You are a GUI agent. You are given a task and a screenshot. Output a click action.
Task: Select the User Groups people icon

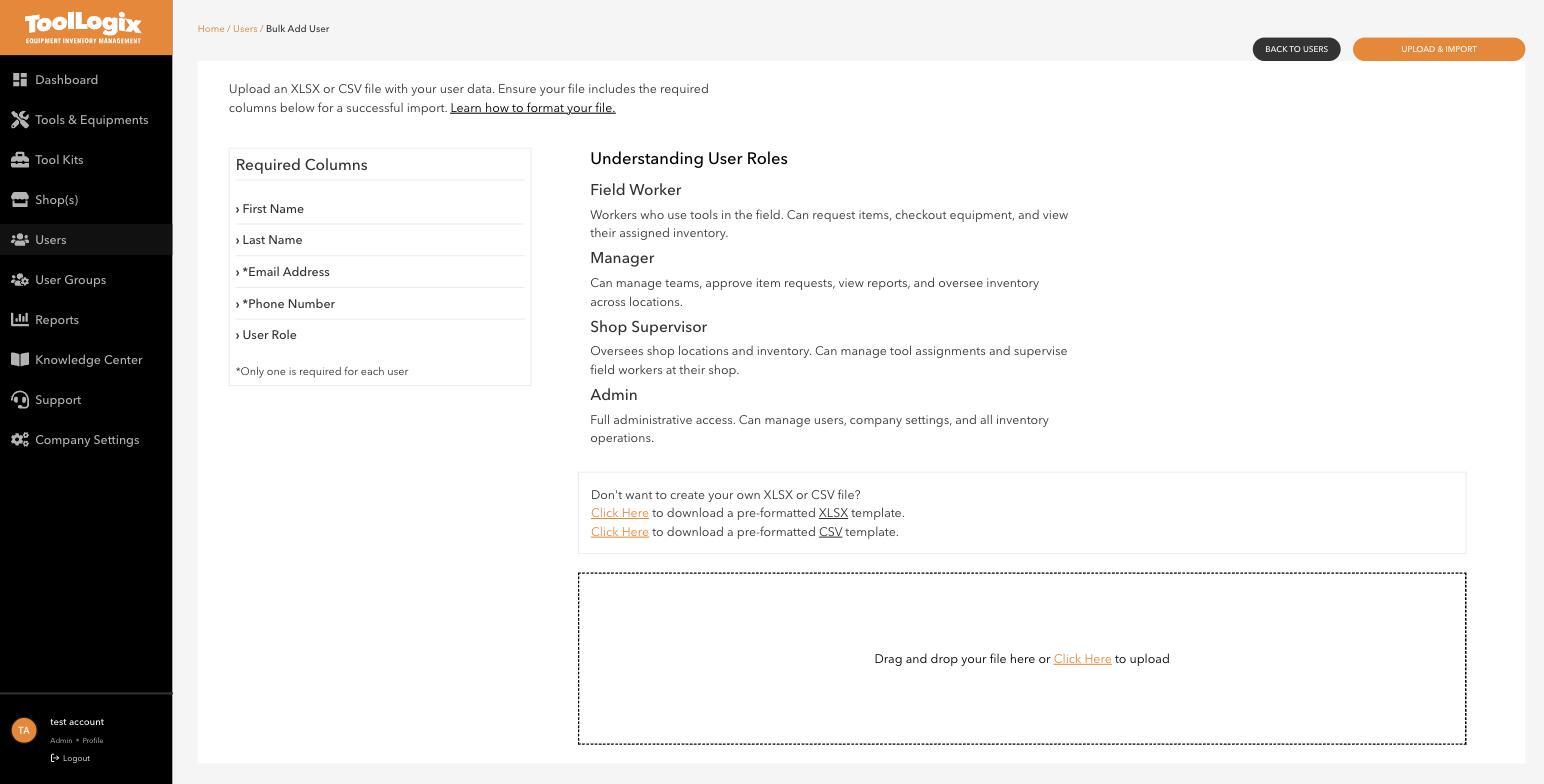pyautogui.click(x=20, y=280)
